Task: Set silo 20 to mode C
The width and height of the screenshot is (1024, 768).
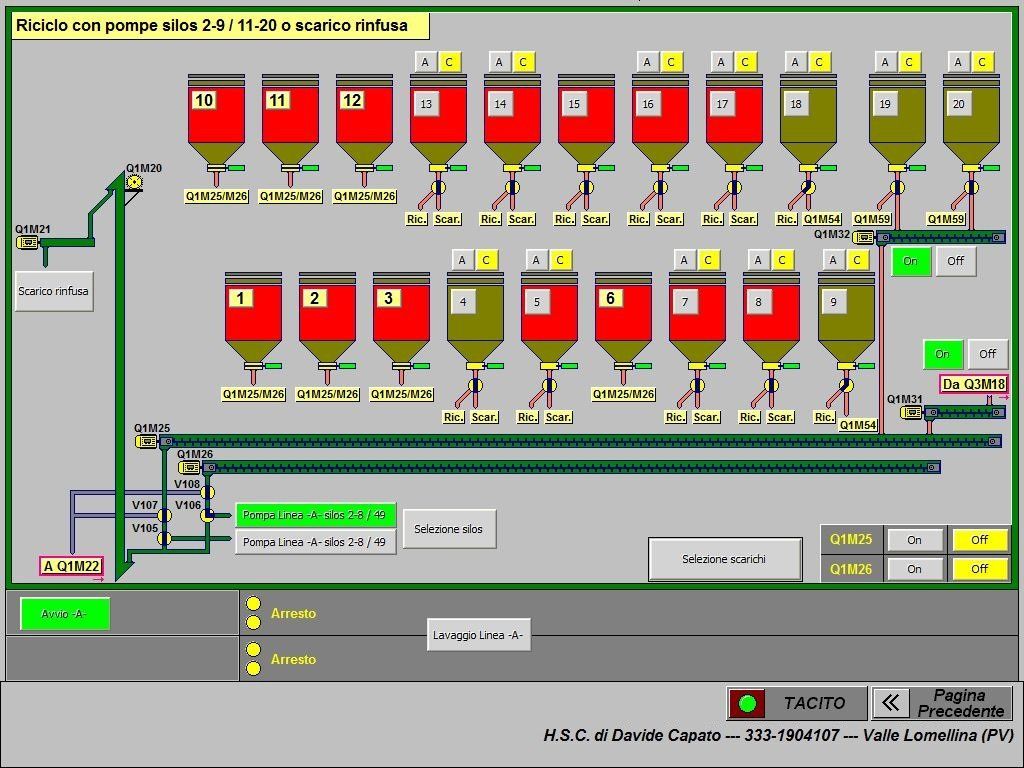Action: [x=982, y=62]
